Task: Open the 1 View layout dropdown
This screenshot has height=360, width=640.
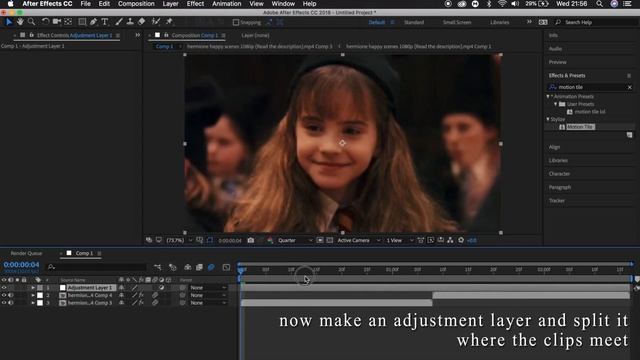Action: (x=400, y=240)
